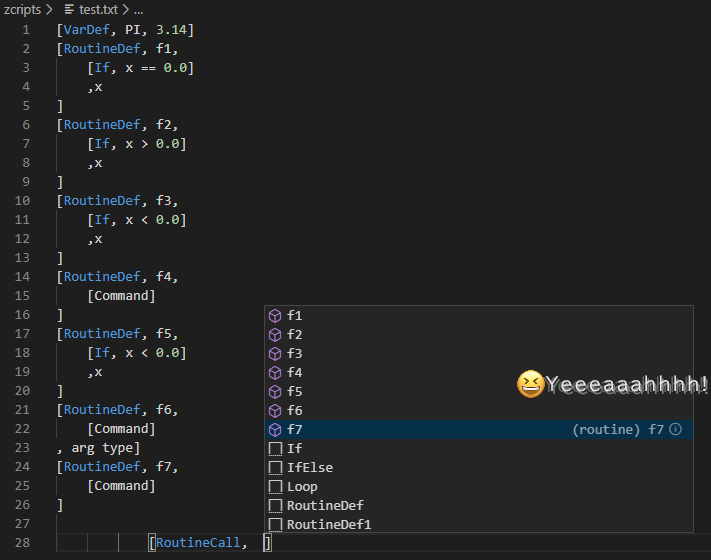The width and height of the screenshot is (711, 560).
Task: Pick the RoutineDef1 snippet suggestion
Action: coord(328,525)
